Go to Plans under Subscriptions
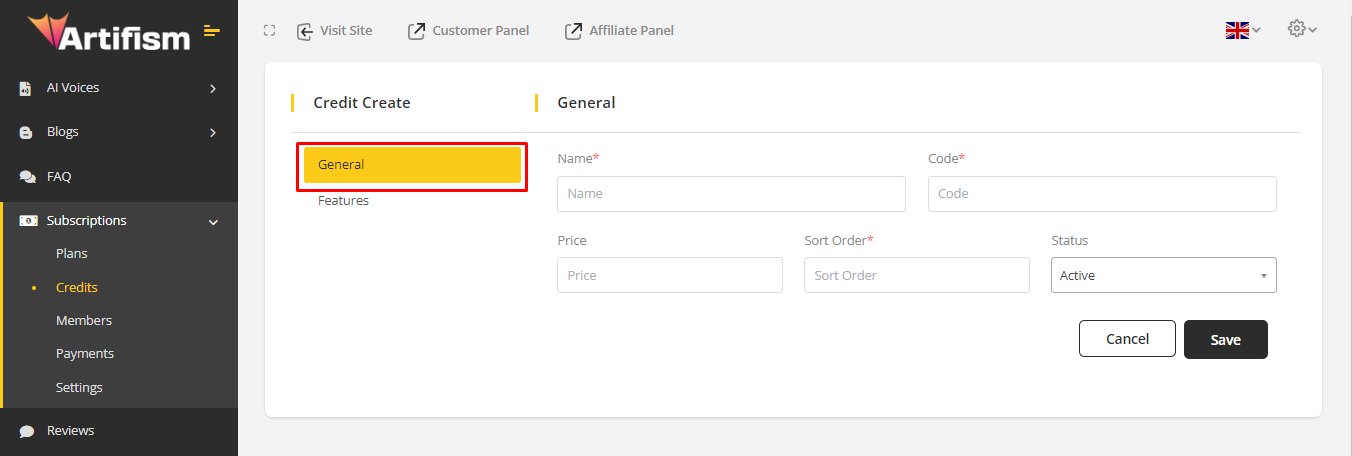Screen dimensions: 1352x456 tap(72, 254)
